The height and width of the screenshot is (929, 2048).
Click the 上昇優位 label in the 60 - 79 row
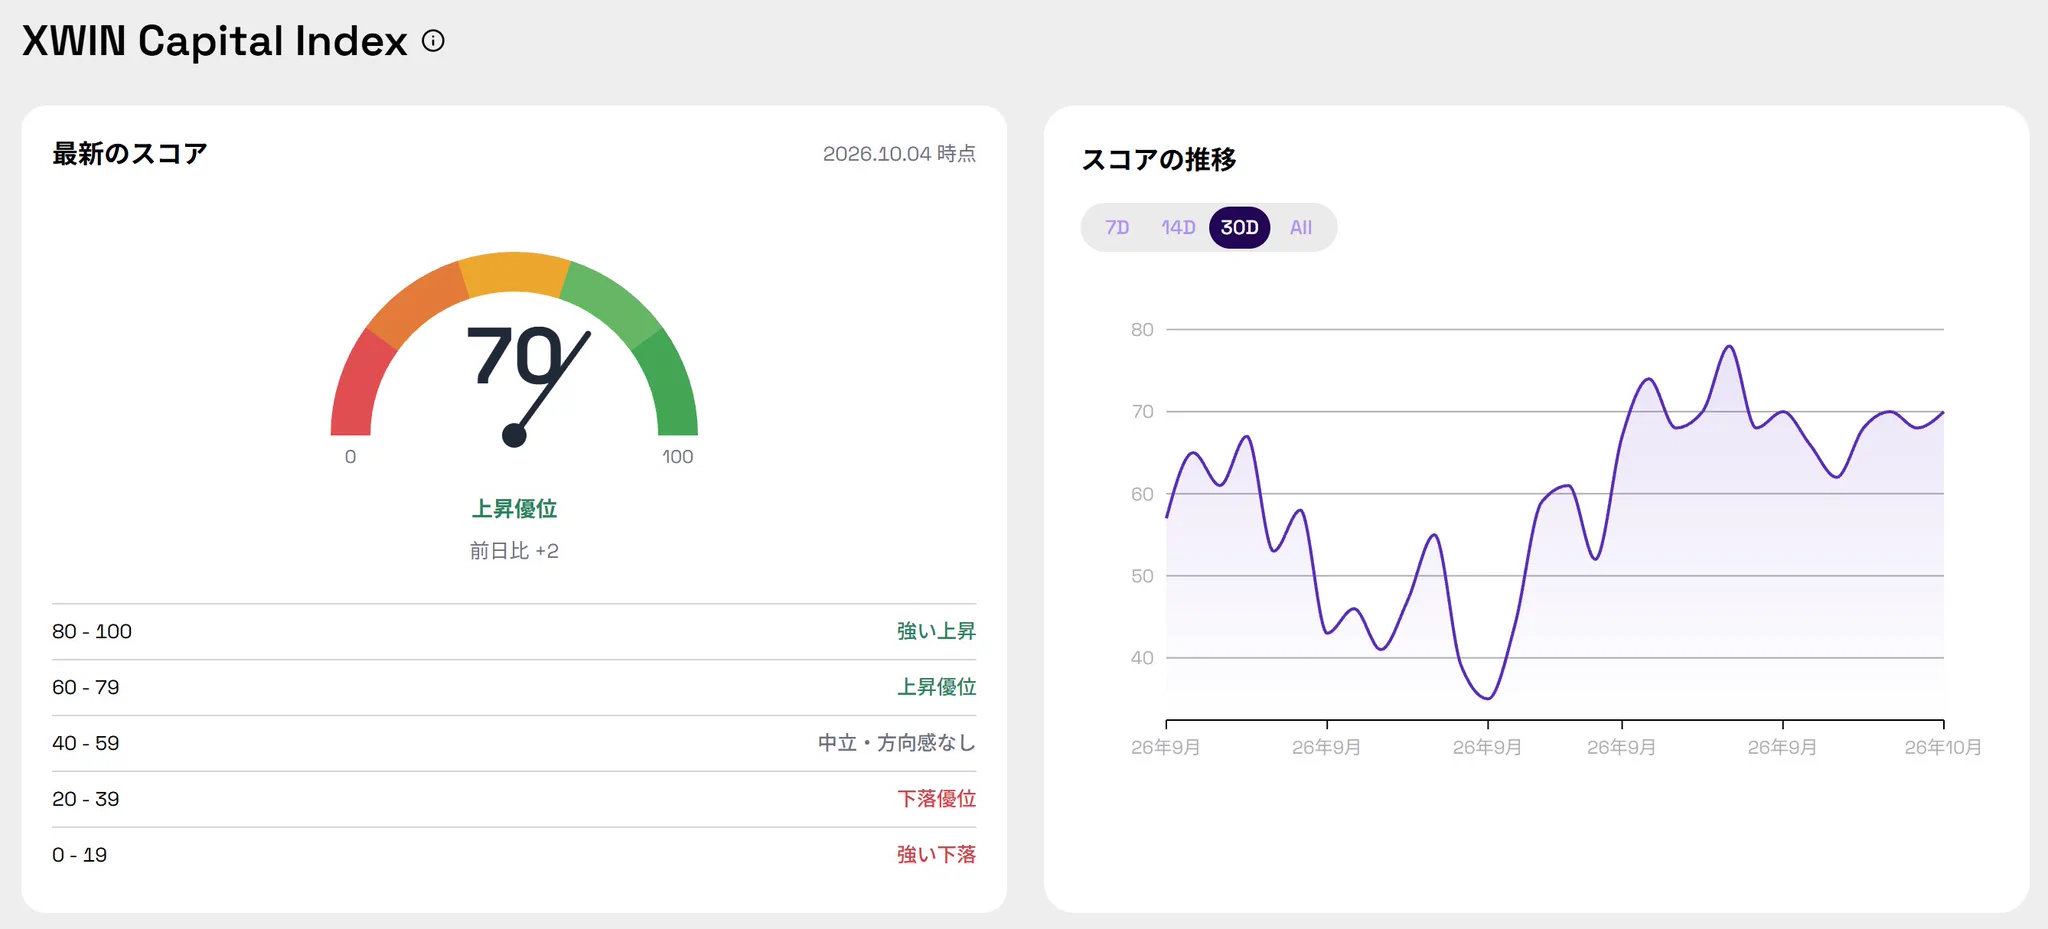pos(936,687)
